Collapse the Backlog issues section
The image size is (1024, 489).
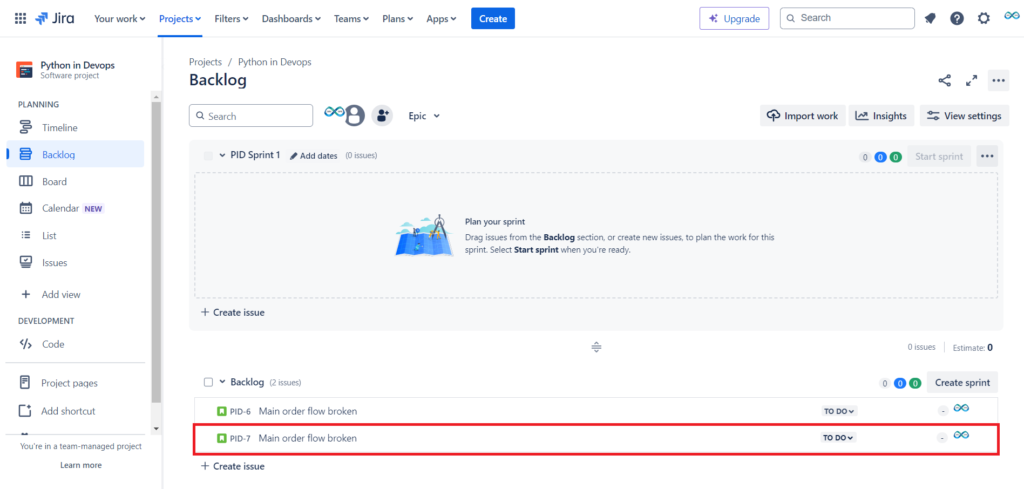(x=222, y=382)
